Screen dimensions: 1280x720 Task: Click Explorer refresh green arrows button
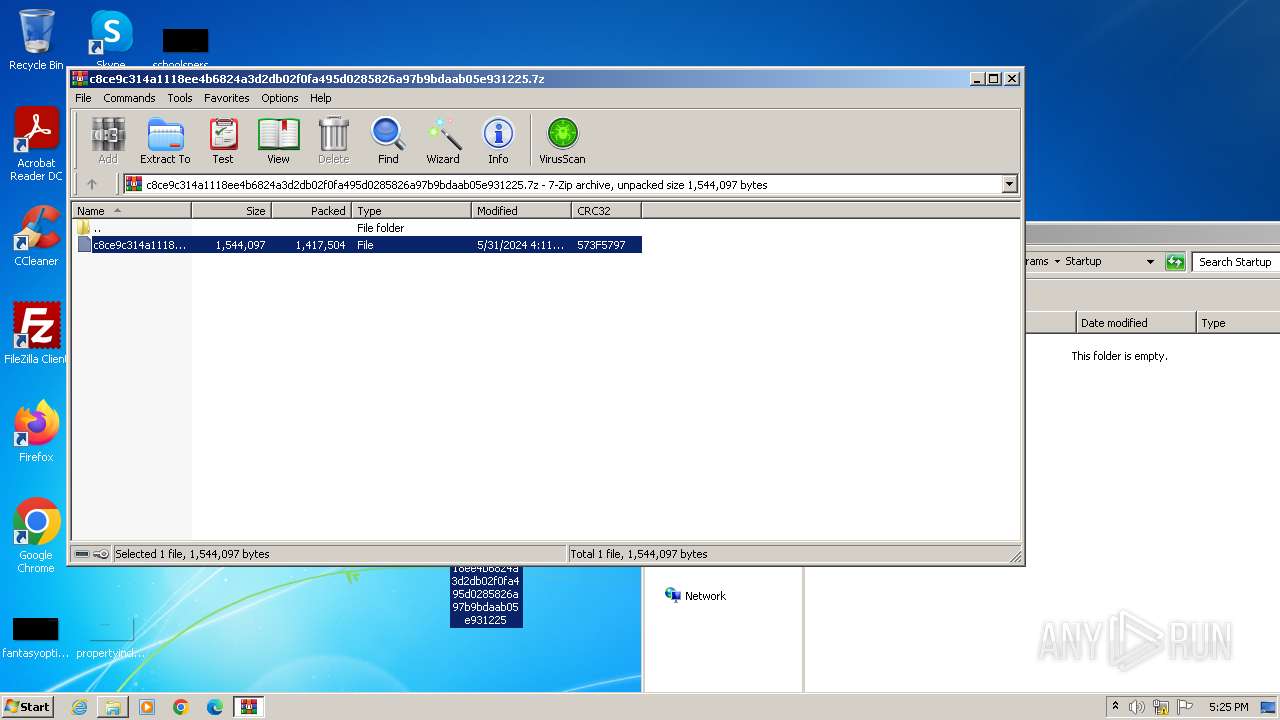tap(1175, 262)
